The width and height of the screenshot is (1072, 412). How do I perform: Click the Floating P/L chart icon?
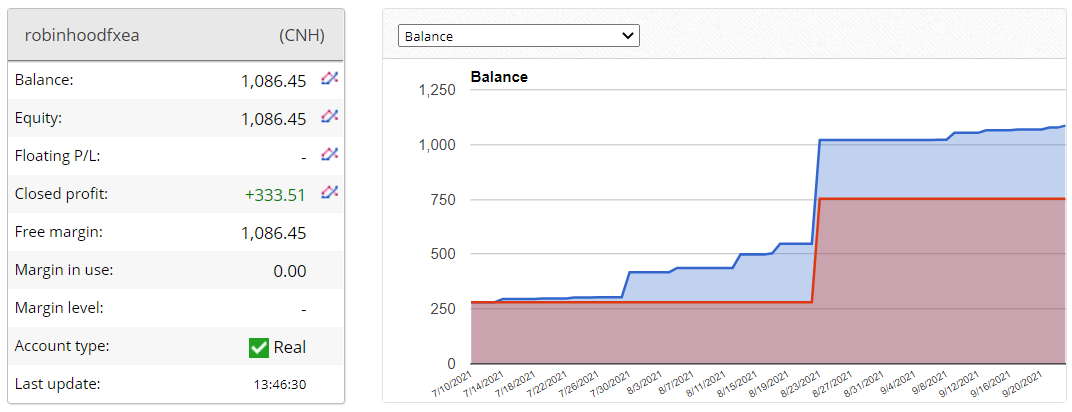click(x=329, y=155)
